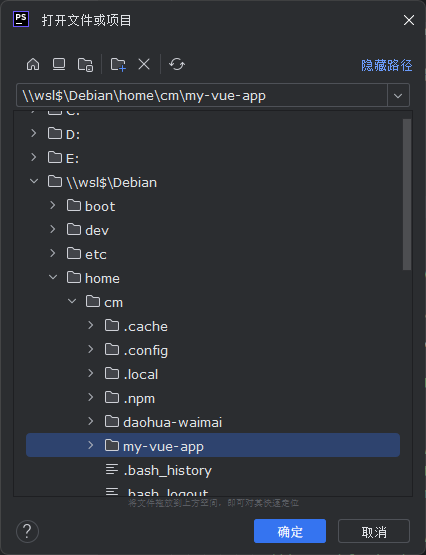Refresh the file tree

[177, 64]
